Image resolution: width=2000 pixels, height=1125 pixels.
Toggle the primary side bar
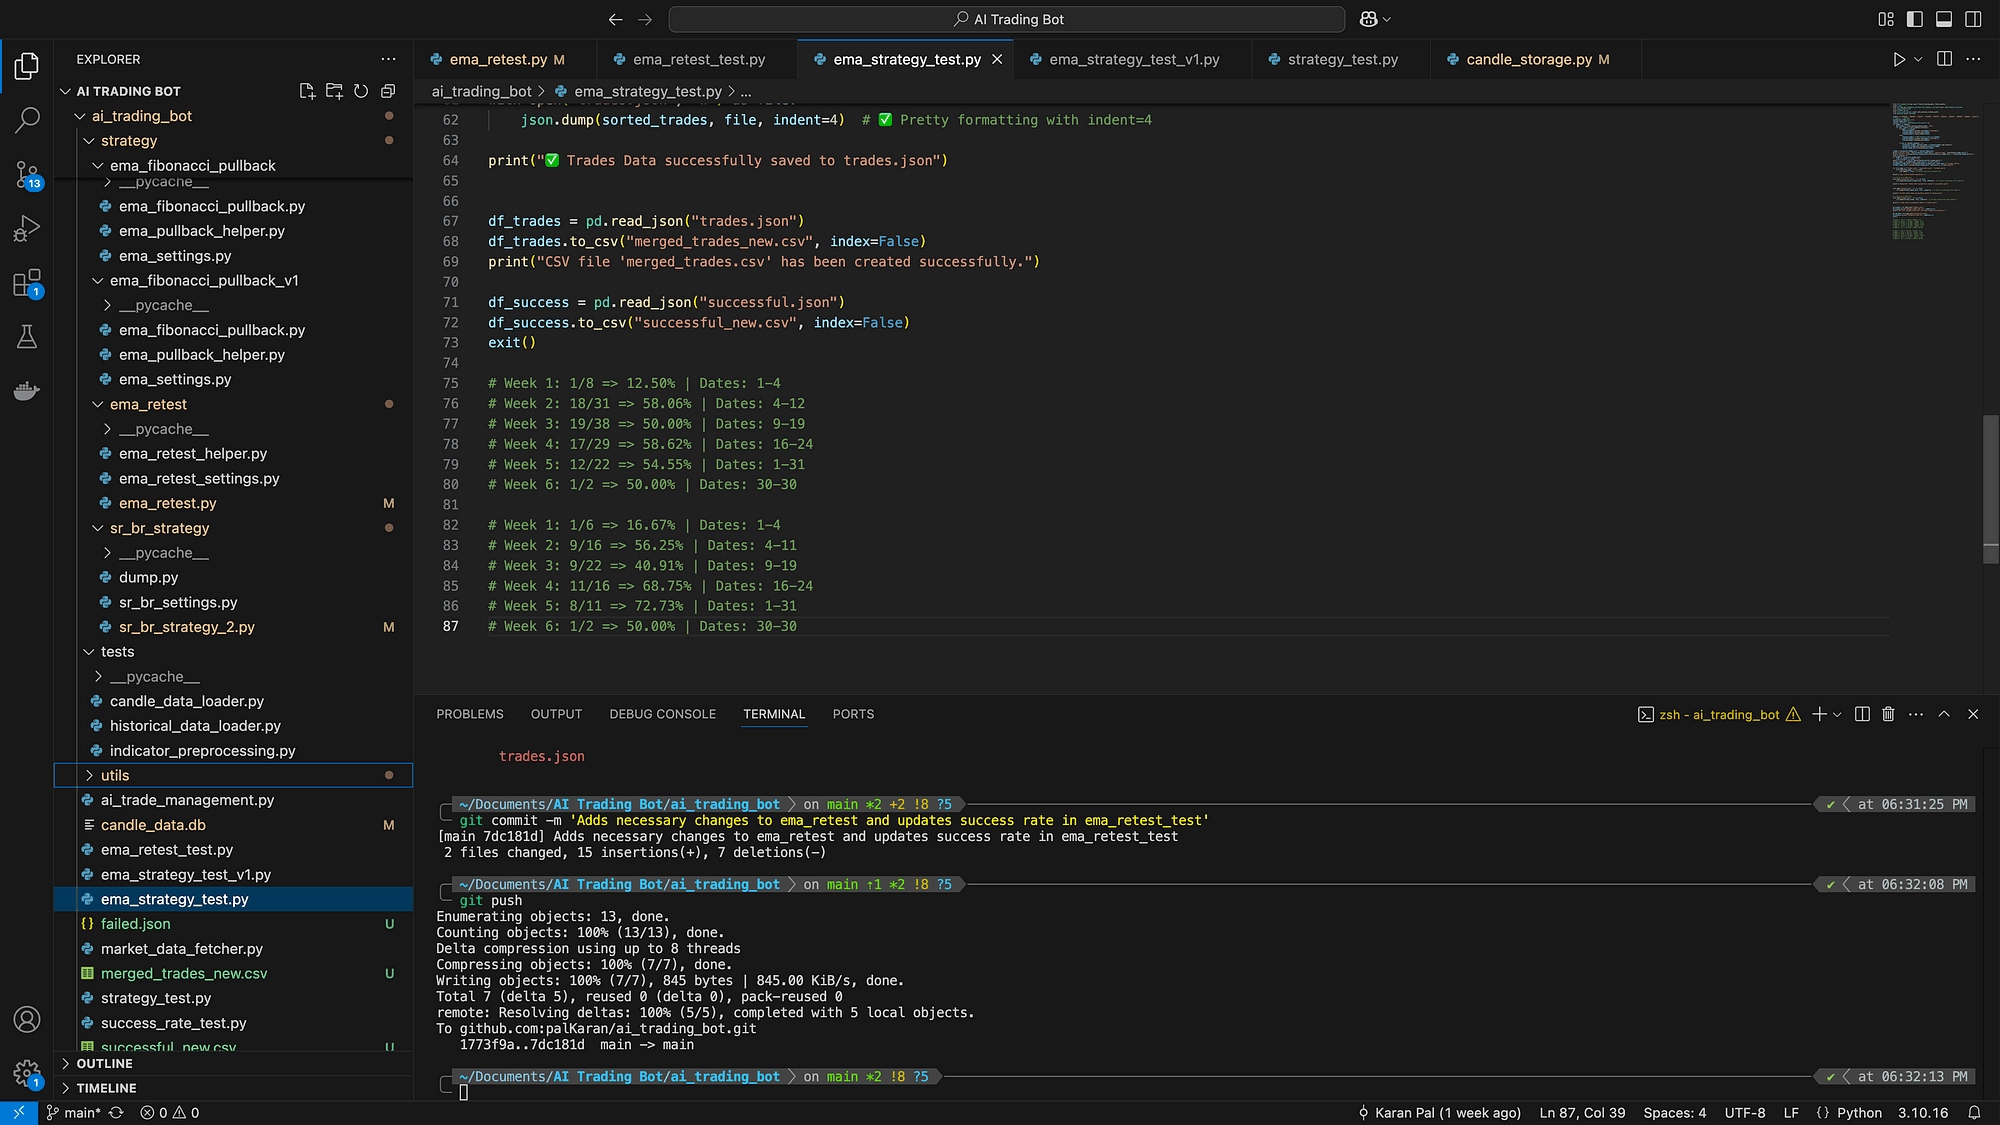[1915, 19]
